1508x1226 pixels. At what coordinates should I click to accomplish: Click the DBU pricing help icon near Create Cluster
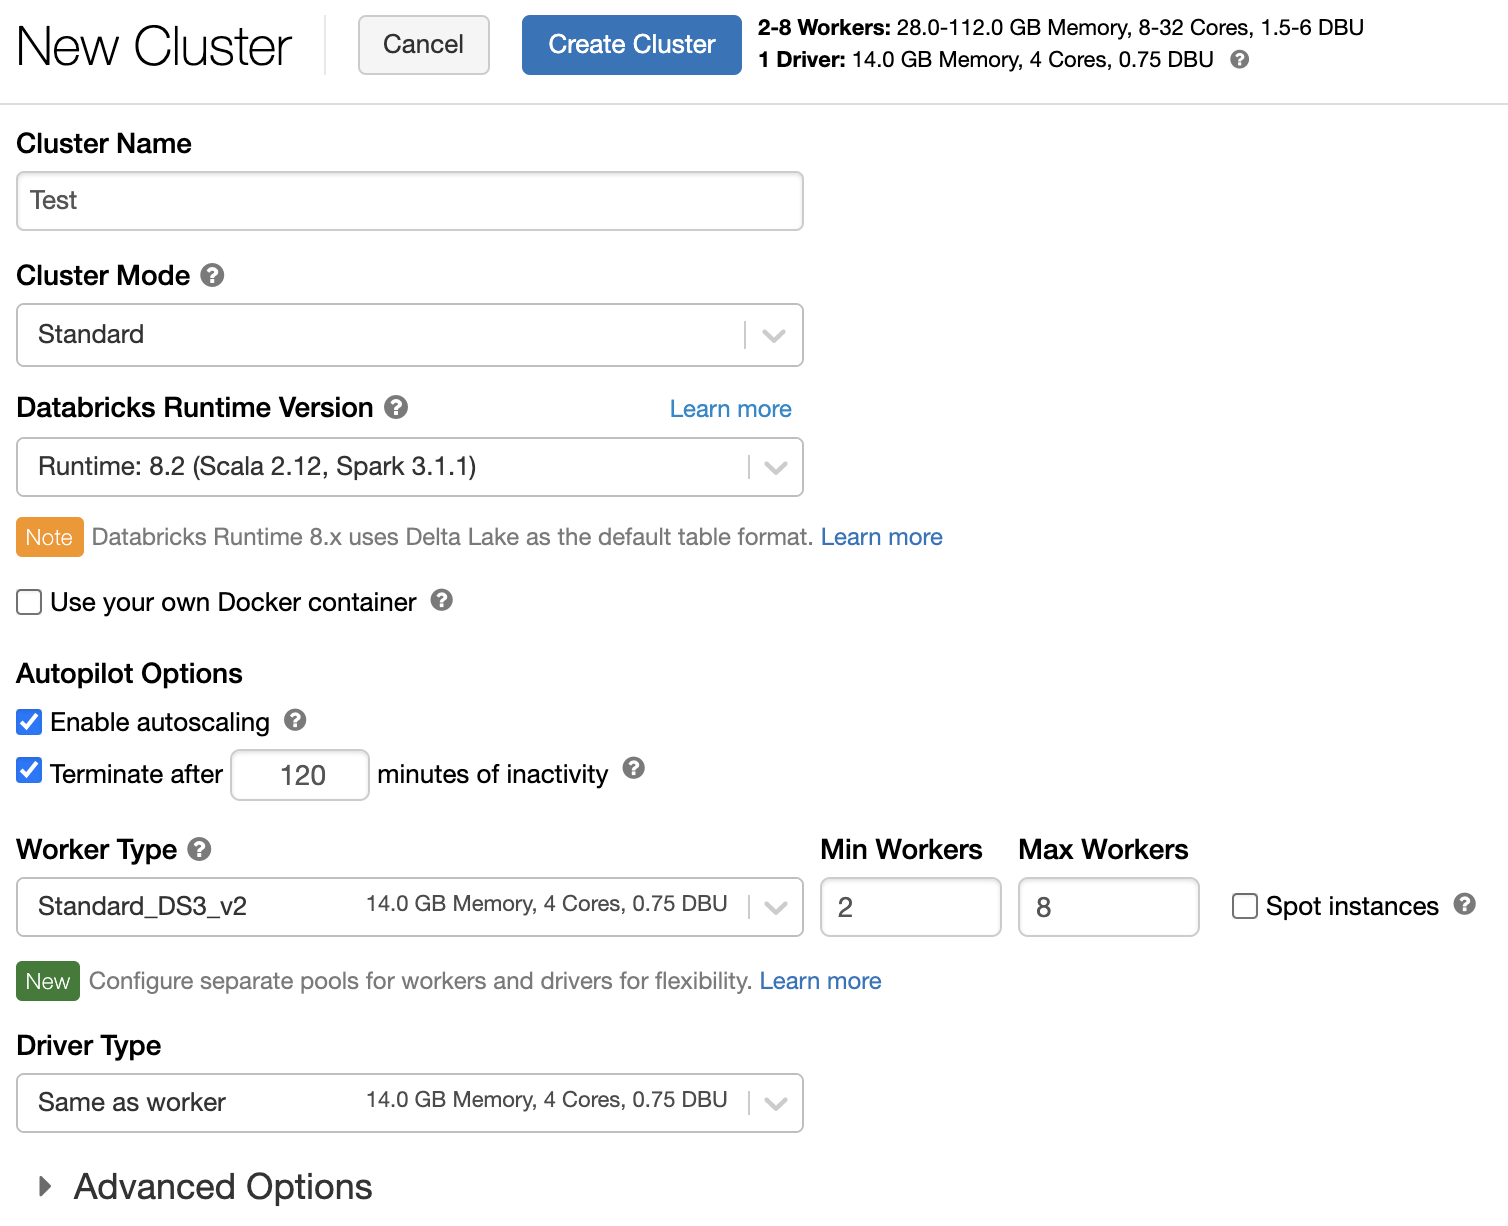pos(1238,60)
